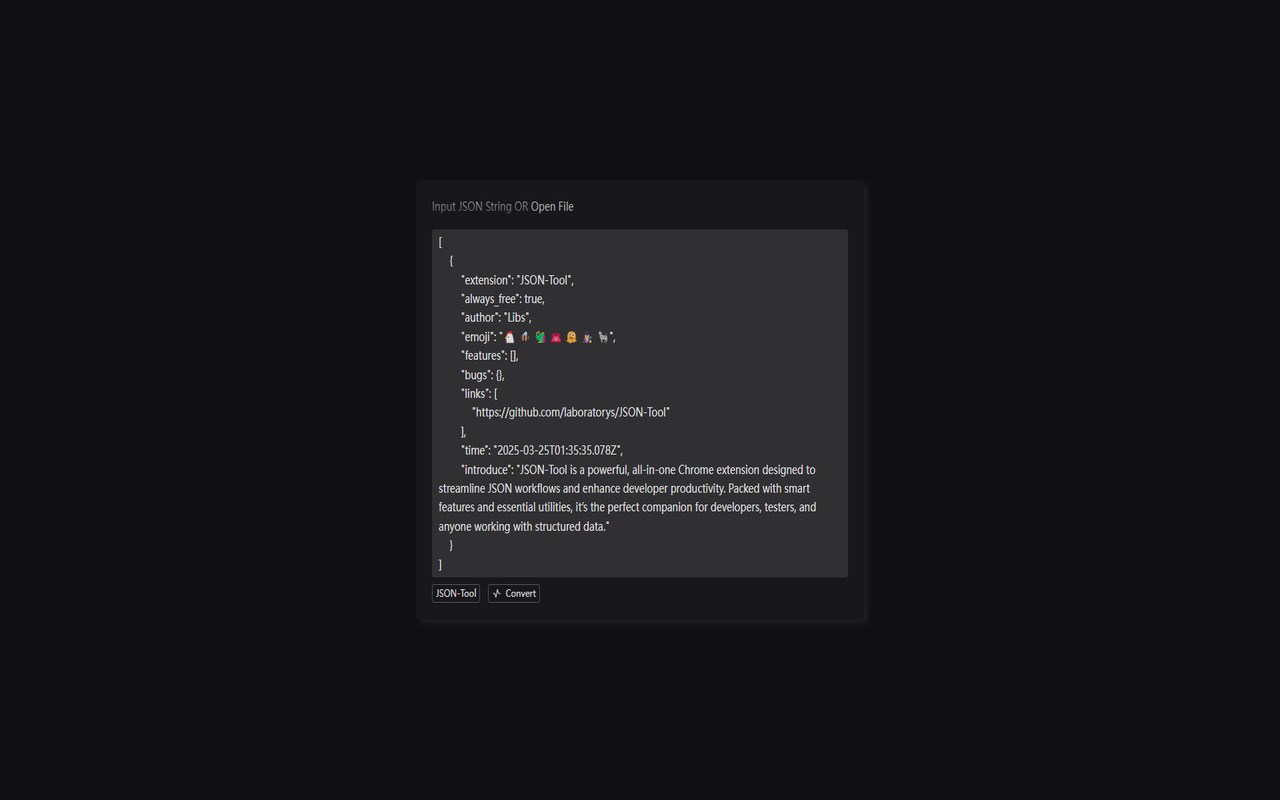Click the llama emoji at end
This screenshot has width=1280, height=800.
point(603,338)
